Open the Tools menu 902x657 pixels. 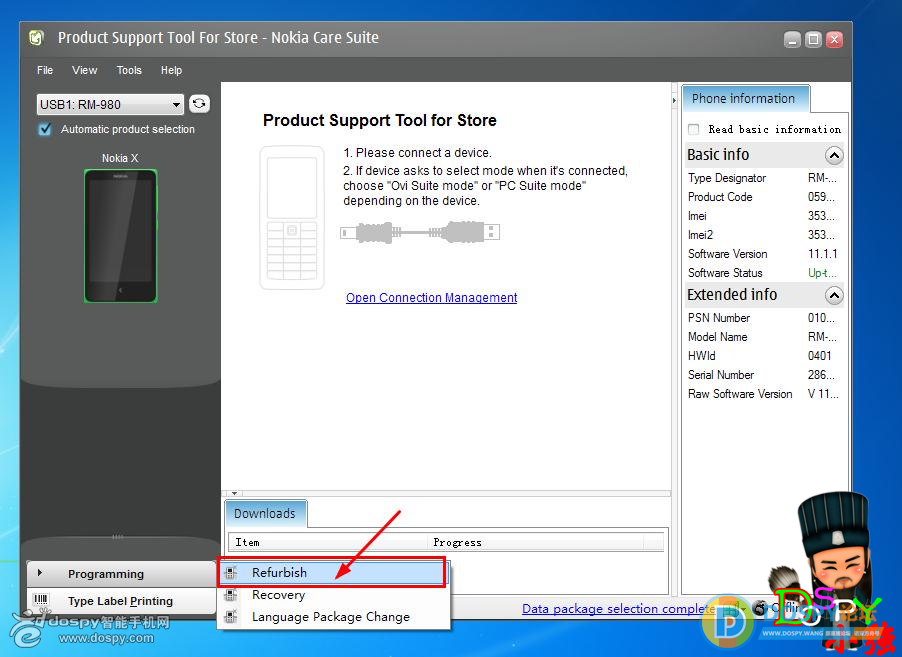coord(129,70)
